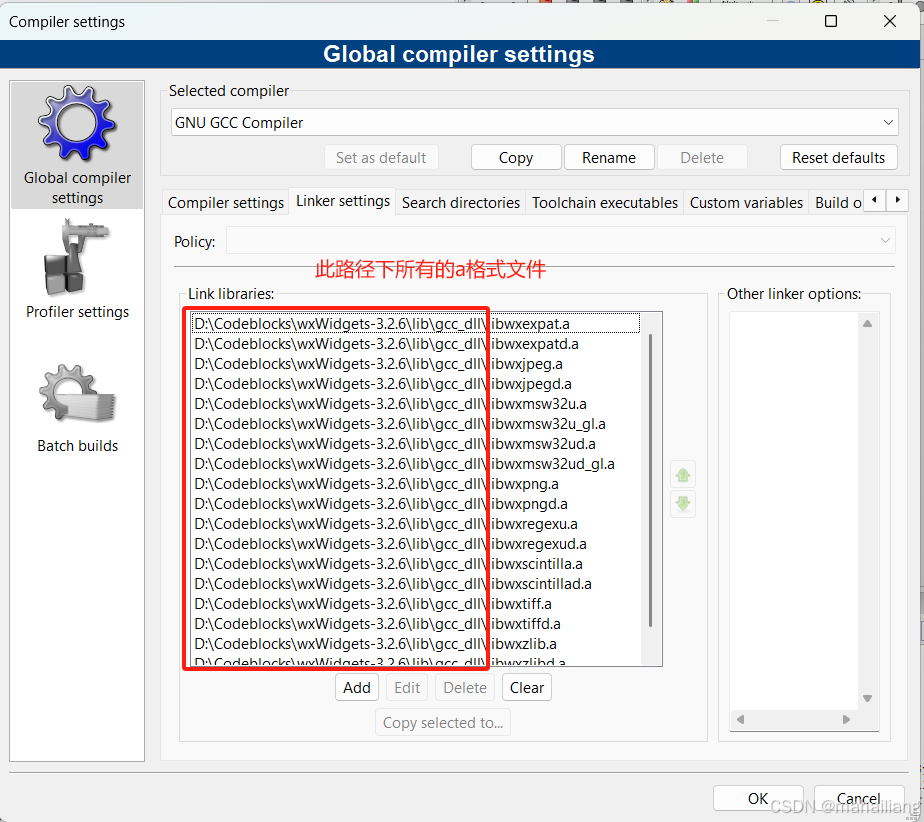Click down arrow of Other linker options scrollbar
Screen dimensions: 924x822
tap(867, 698)
